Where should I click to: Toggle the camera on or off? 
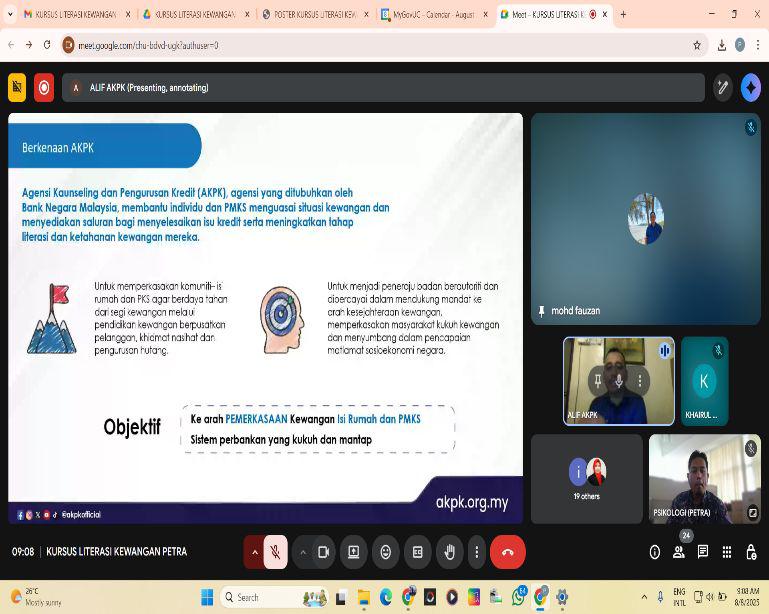[x=323, y=552]
